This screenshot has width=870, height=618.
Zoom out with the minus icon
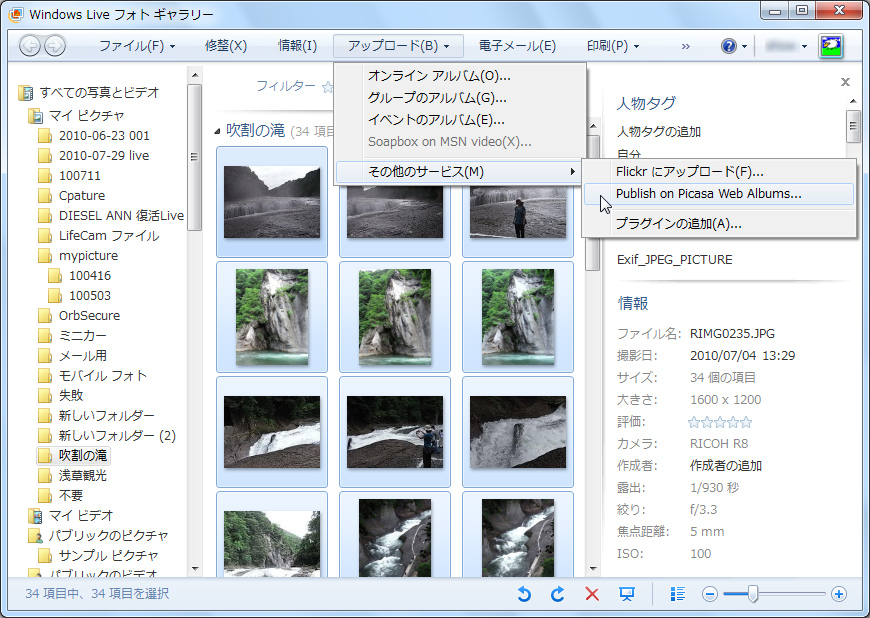[x=709, y=594]
